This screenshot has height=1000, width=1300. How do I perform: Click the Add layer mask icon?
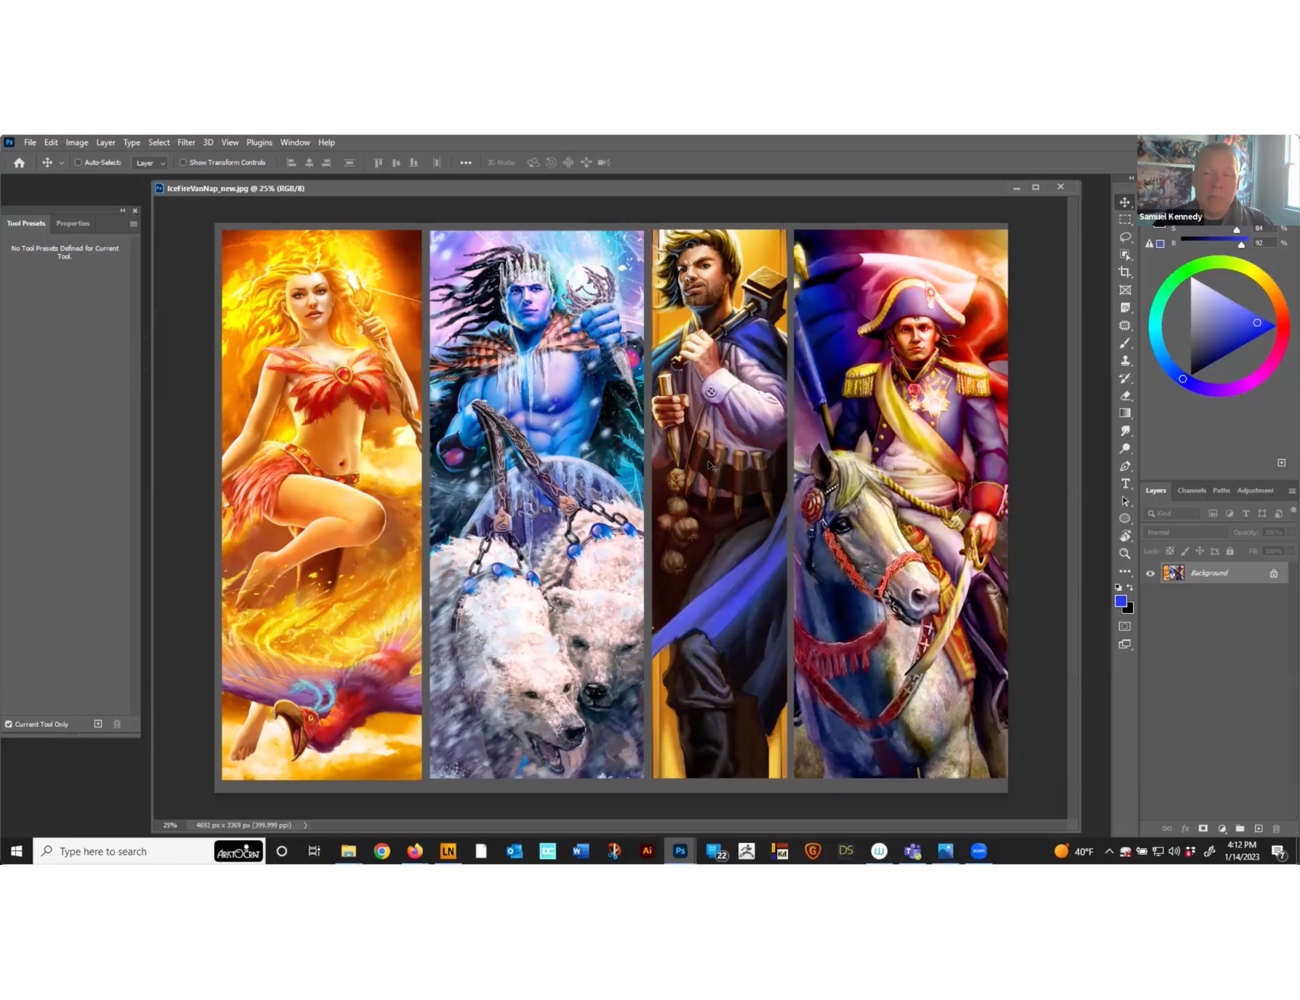pos(1202,828)
